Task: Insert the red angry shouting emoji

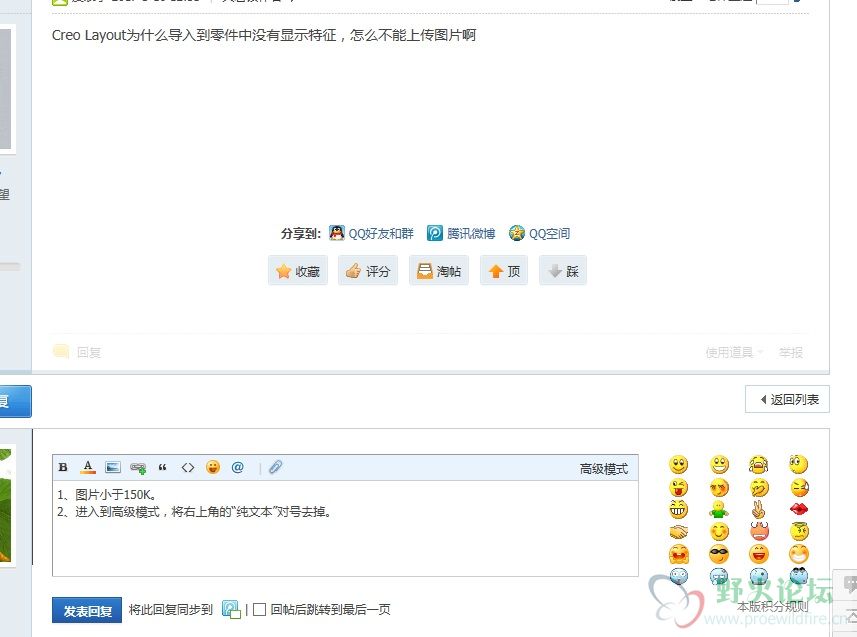Action: click(x=759, y=531)
